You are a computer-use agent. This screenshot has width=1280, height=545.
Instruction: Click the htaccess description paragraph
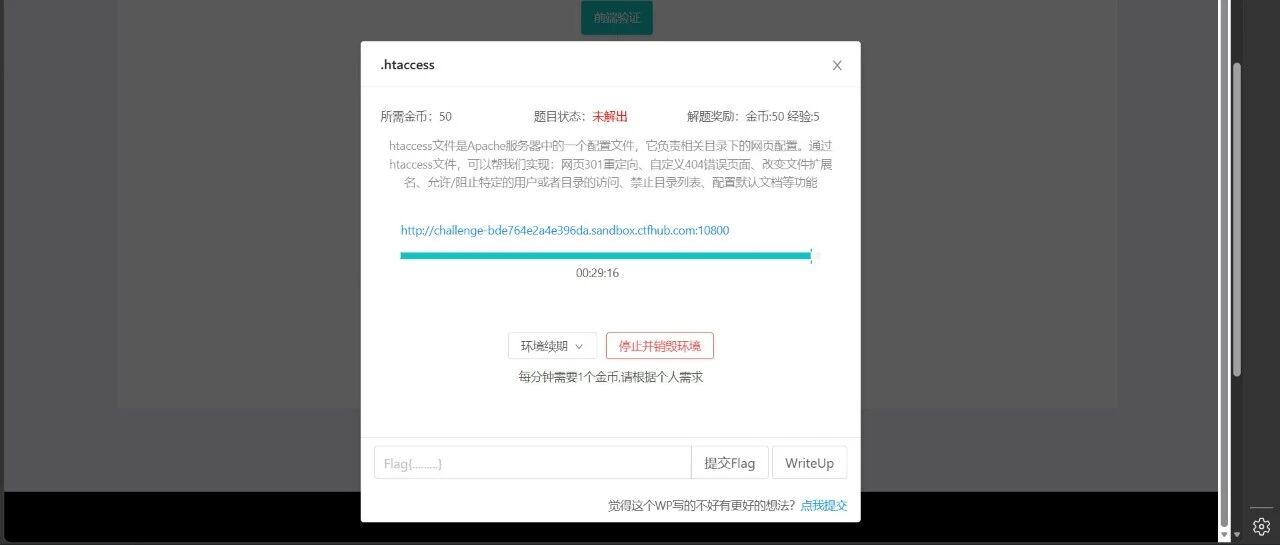click(x=610, y=164)
